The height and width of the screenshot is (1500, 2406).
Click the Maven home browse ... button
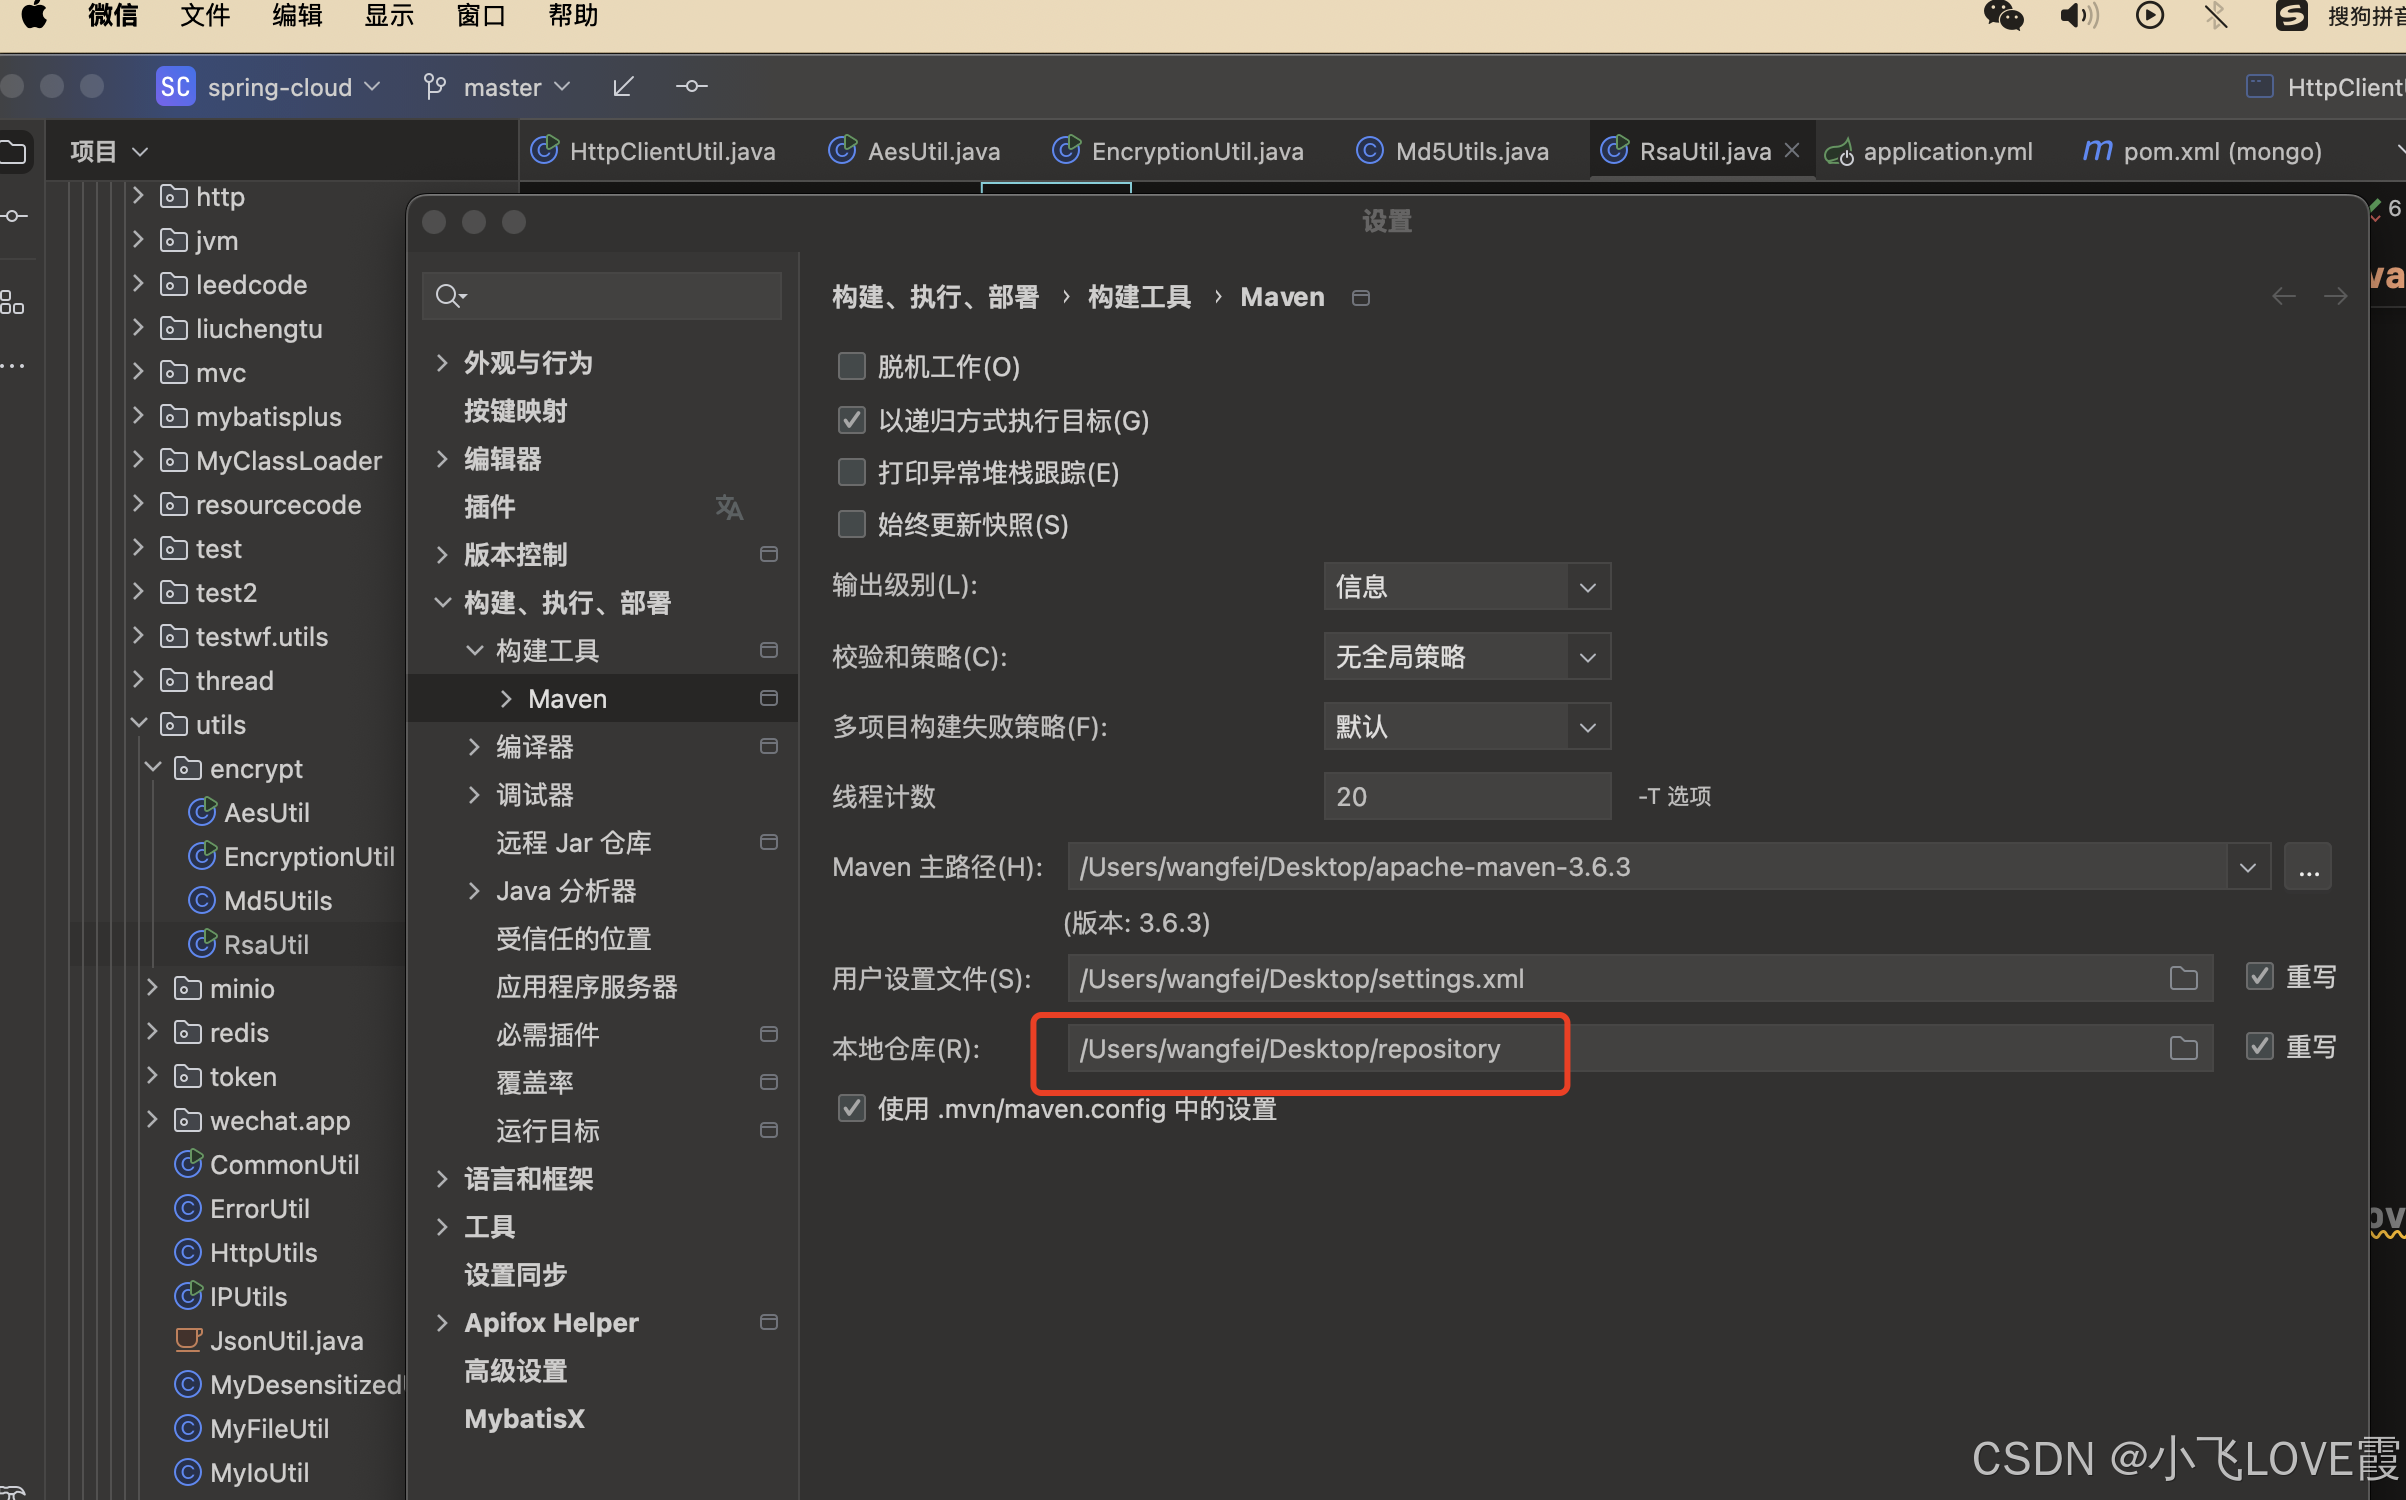(2308, 867)
